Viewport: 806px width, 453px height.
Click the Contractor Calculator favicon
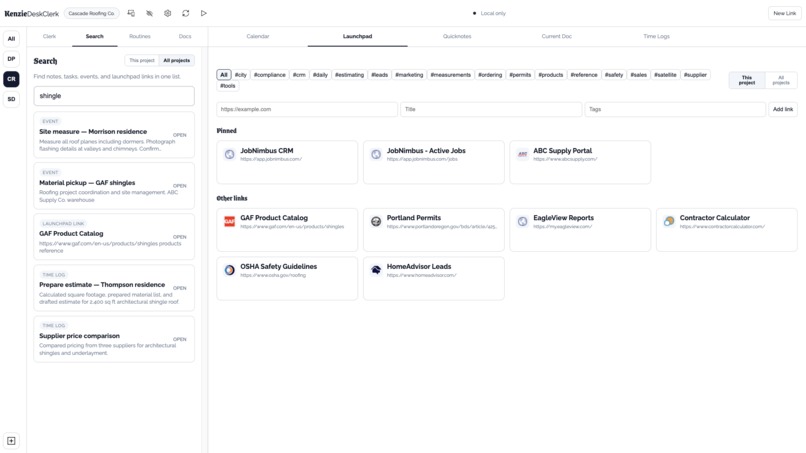coord(669,222)
